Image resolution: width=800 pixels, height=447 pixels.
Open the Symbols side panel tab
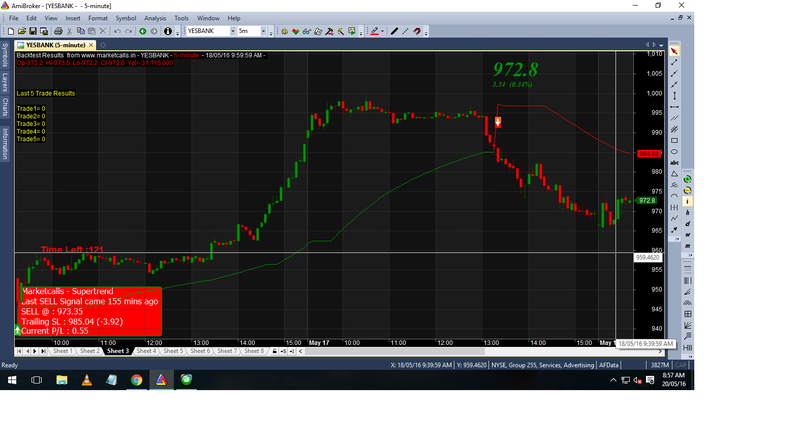5,55
